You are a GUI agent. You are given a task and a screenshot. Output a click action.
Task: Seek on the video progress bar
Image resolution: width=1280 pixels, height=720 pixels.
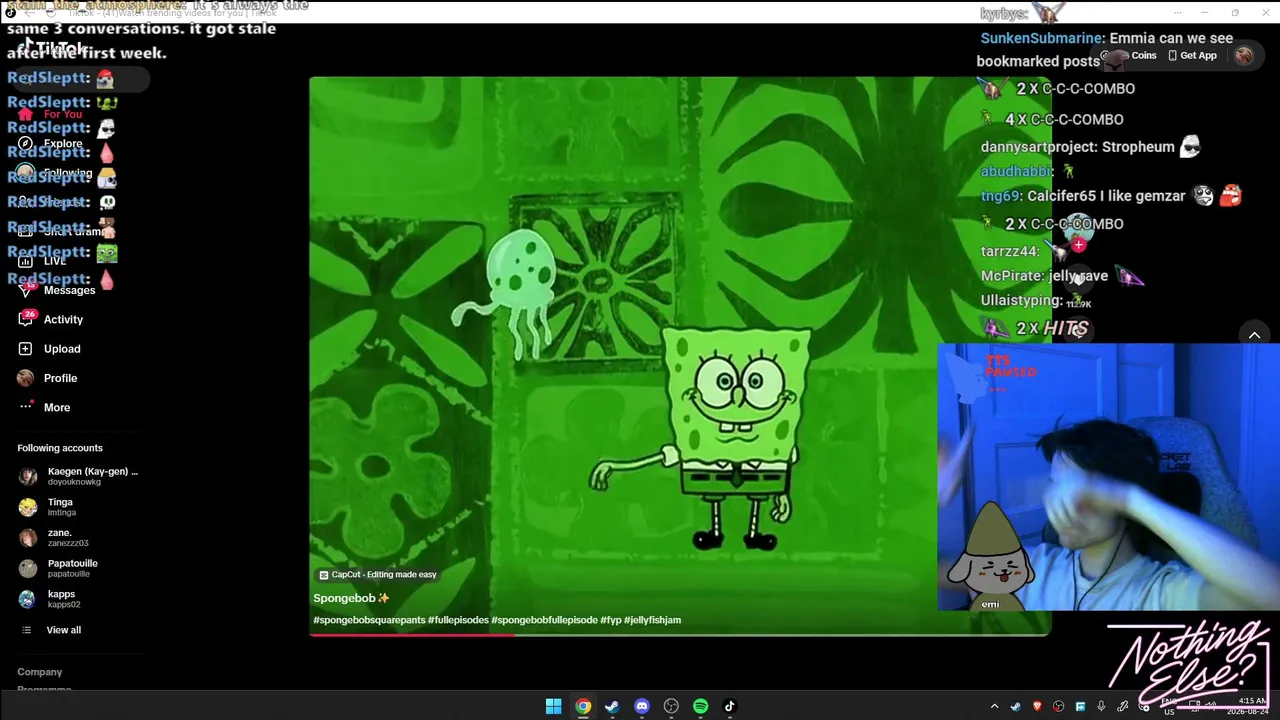coord(680,634)
